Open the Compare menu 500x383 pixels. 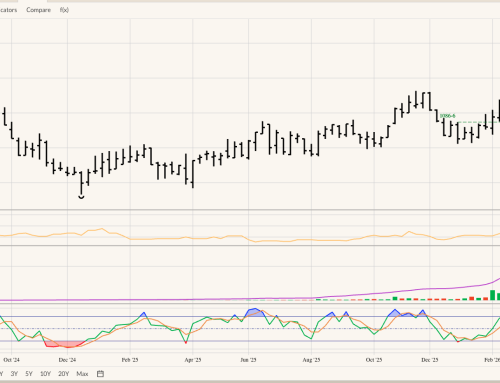point(38,10)
